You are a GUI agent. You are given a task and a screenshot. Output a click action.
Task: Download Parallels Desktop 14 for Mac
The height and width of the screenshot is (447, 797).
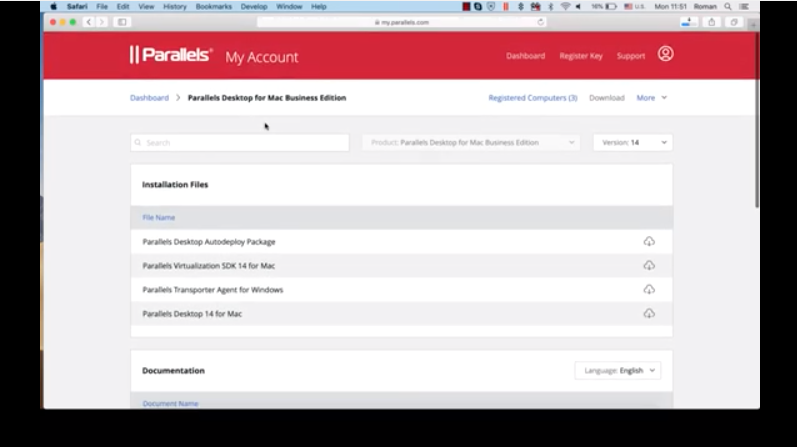coord(649,313)
